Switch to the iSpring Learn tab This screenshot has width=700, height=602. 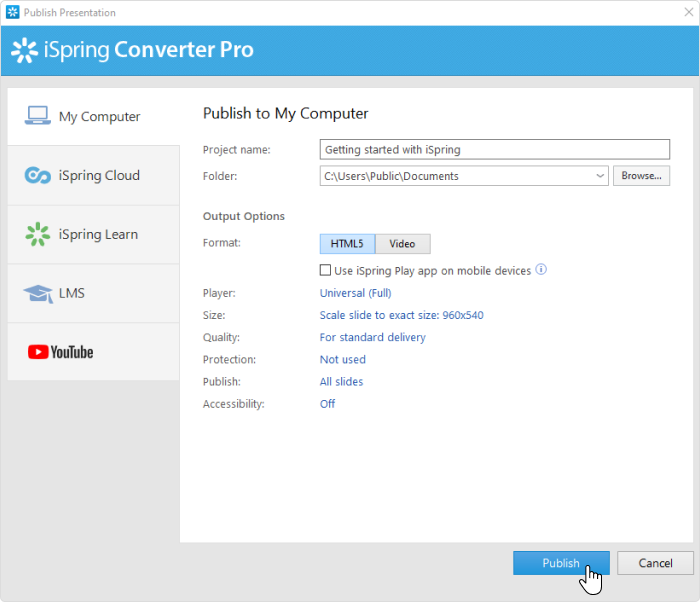pyautogui.click(x=93, y=234)
